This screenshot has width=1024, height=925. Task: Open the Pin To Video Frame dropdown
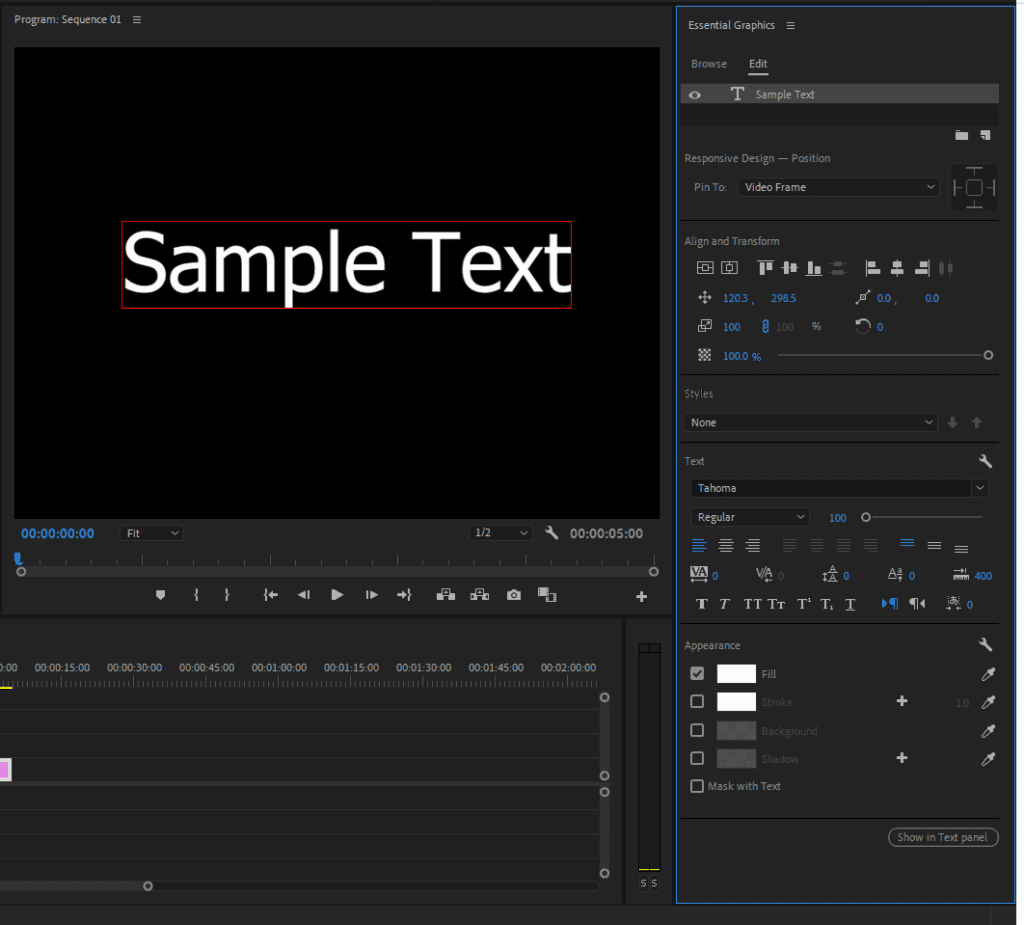(x=838, y=187)
